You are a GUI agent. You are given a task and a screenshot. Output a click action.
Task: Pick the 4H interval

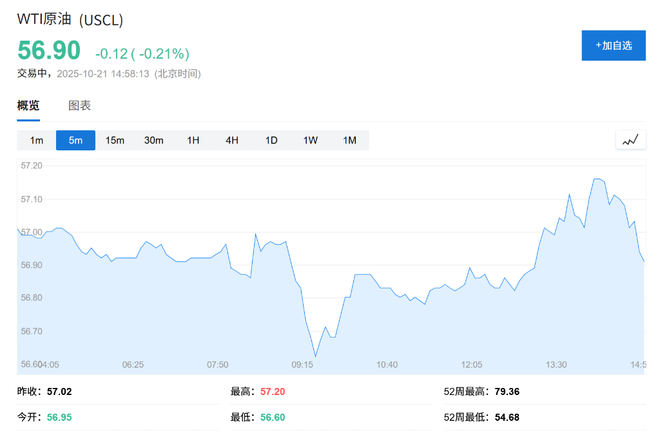(x=232, y=141)
